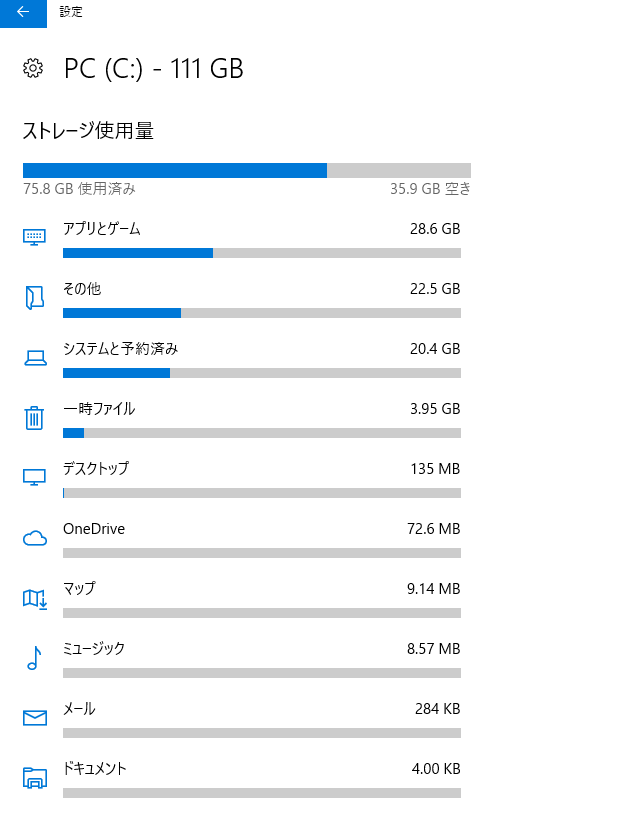Click the desktop monitor icon
This screenshot has height=814, width=628.
coord(34,477)
